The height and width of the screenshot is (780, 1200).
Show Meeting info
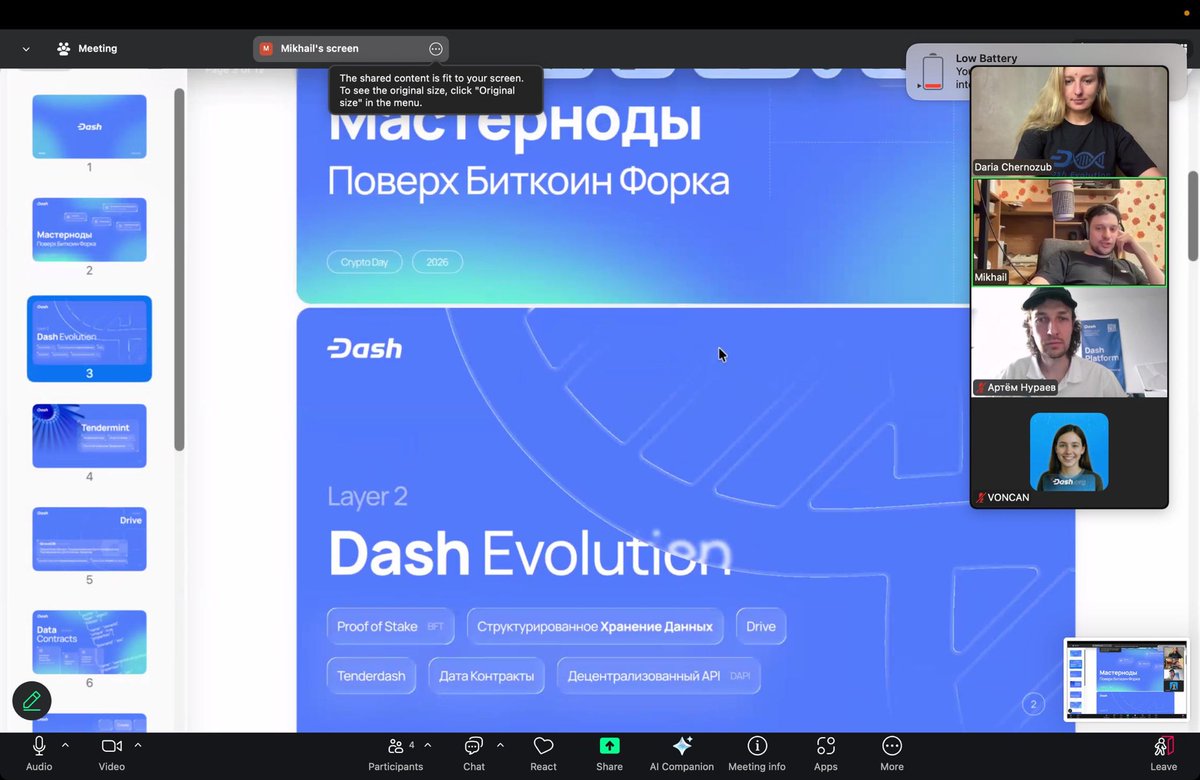click(x=757, y=754)
